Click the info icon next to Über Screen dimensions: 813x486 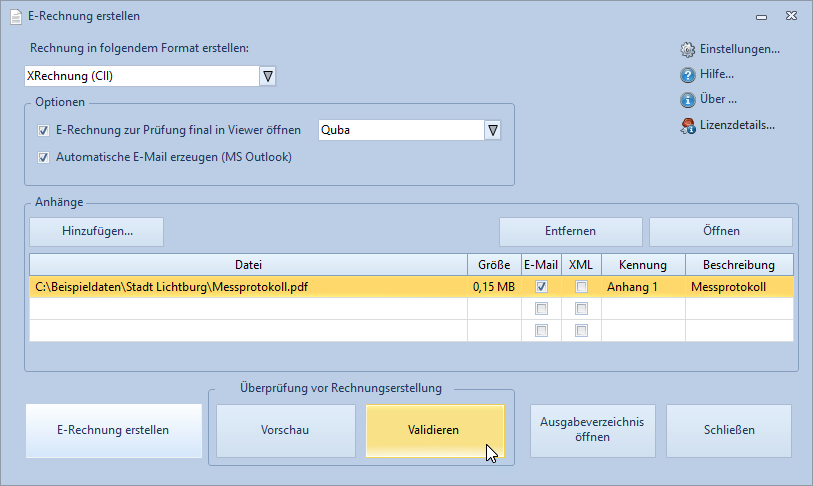point(688,100)
